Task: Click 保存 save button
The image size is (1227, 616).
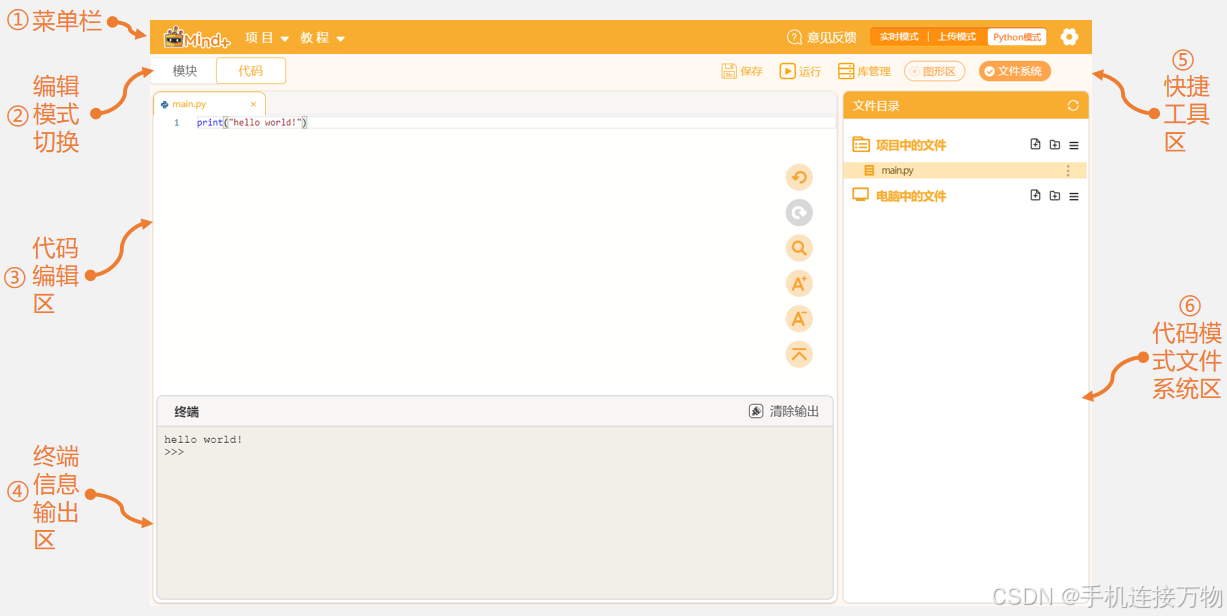Action: [x=742, y=71]
